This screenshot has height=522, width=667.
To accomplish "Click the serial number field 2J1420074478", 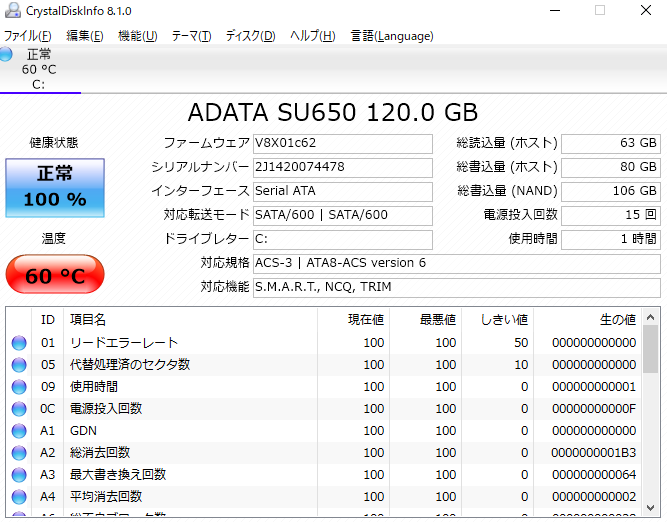I will click(343, 168).
